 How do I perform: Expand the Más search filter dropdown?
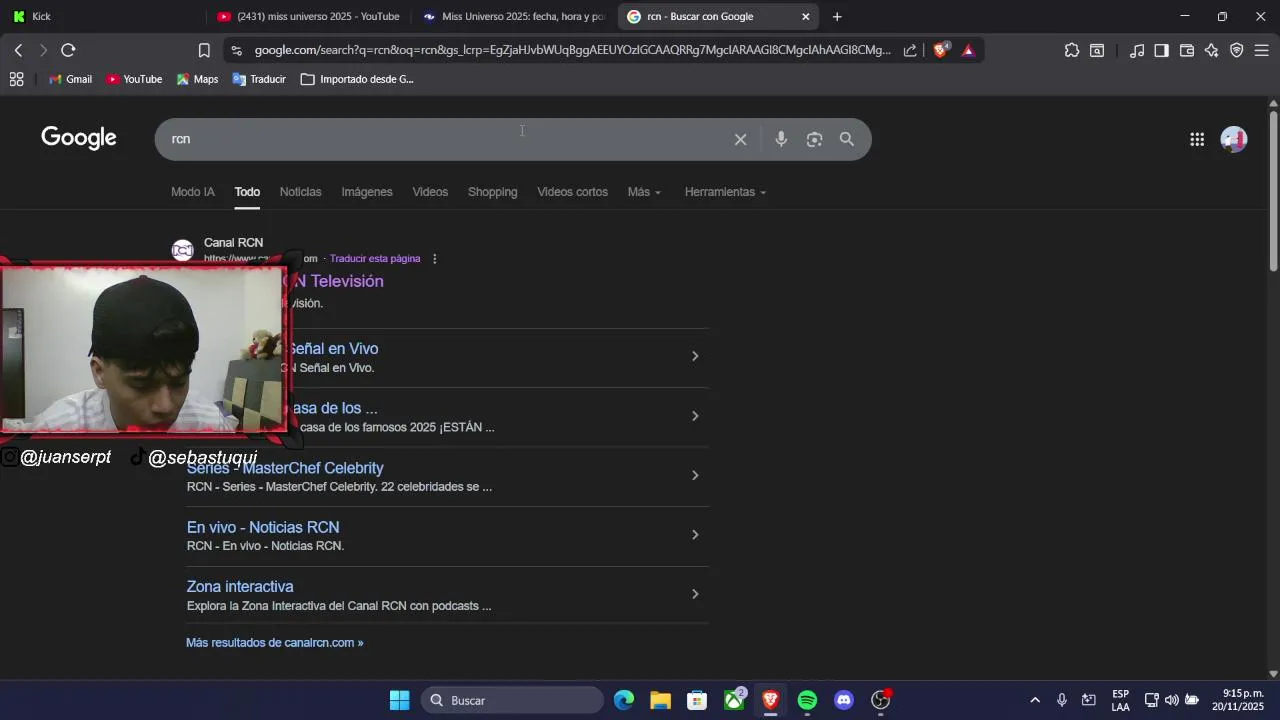click(644, 192)
